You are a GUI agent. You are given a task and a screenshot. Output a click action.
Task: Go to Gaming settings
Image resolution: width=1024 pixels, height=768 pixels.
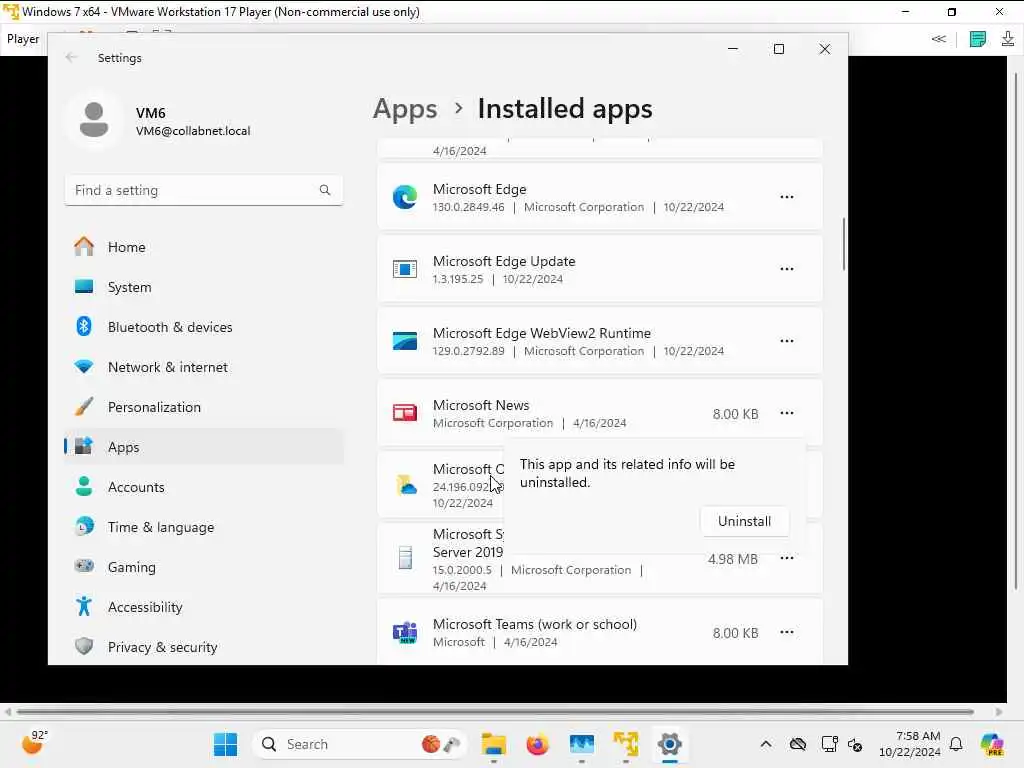[x=204, y=567]
